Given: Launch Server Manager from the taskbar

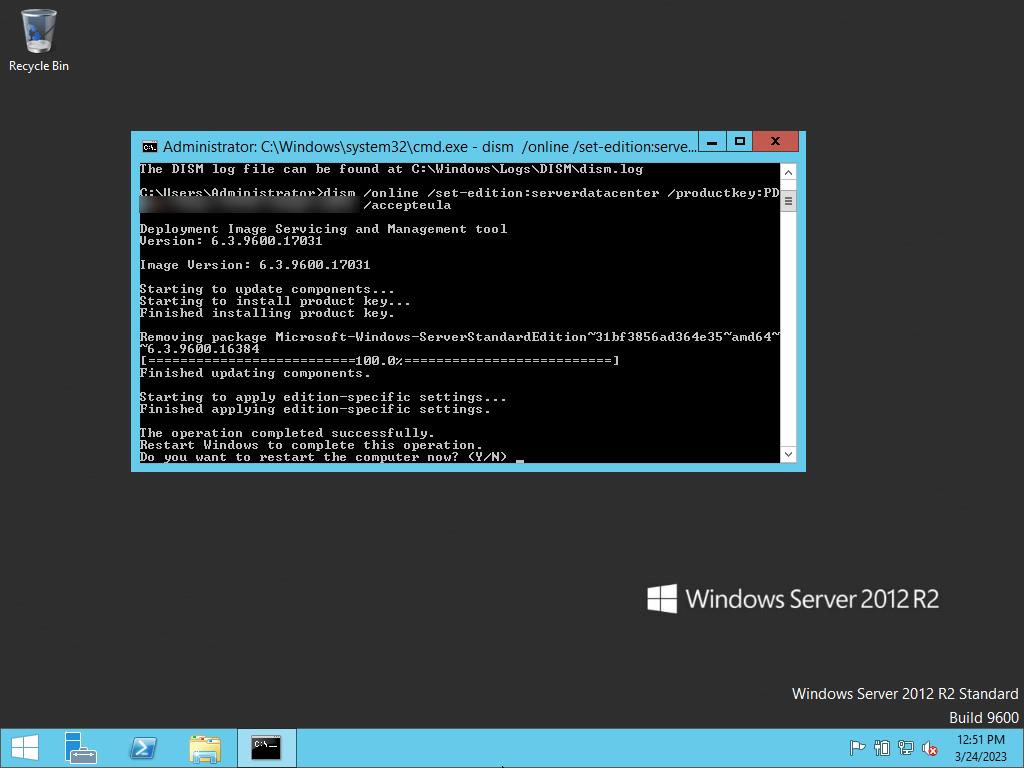Looking at the screenshot, I should click(81, 748).
